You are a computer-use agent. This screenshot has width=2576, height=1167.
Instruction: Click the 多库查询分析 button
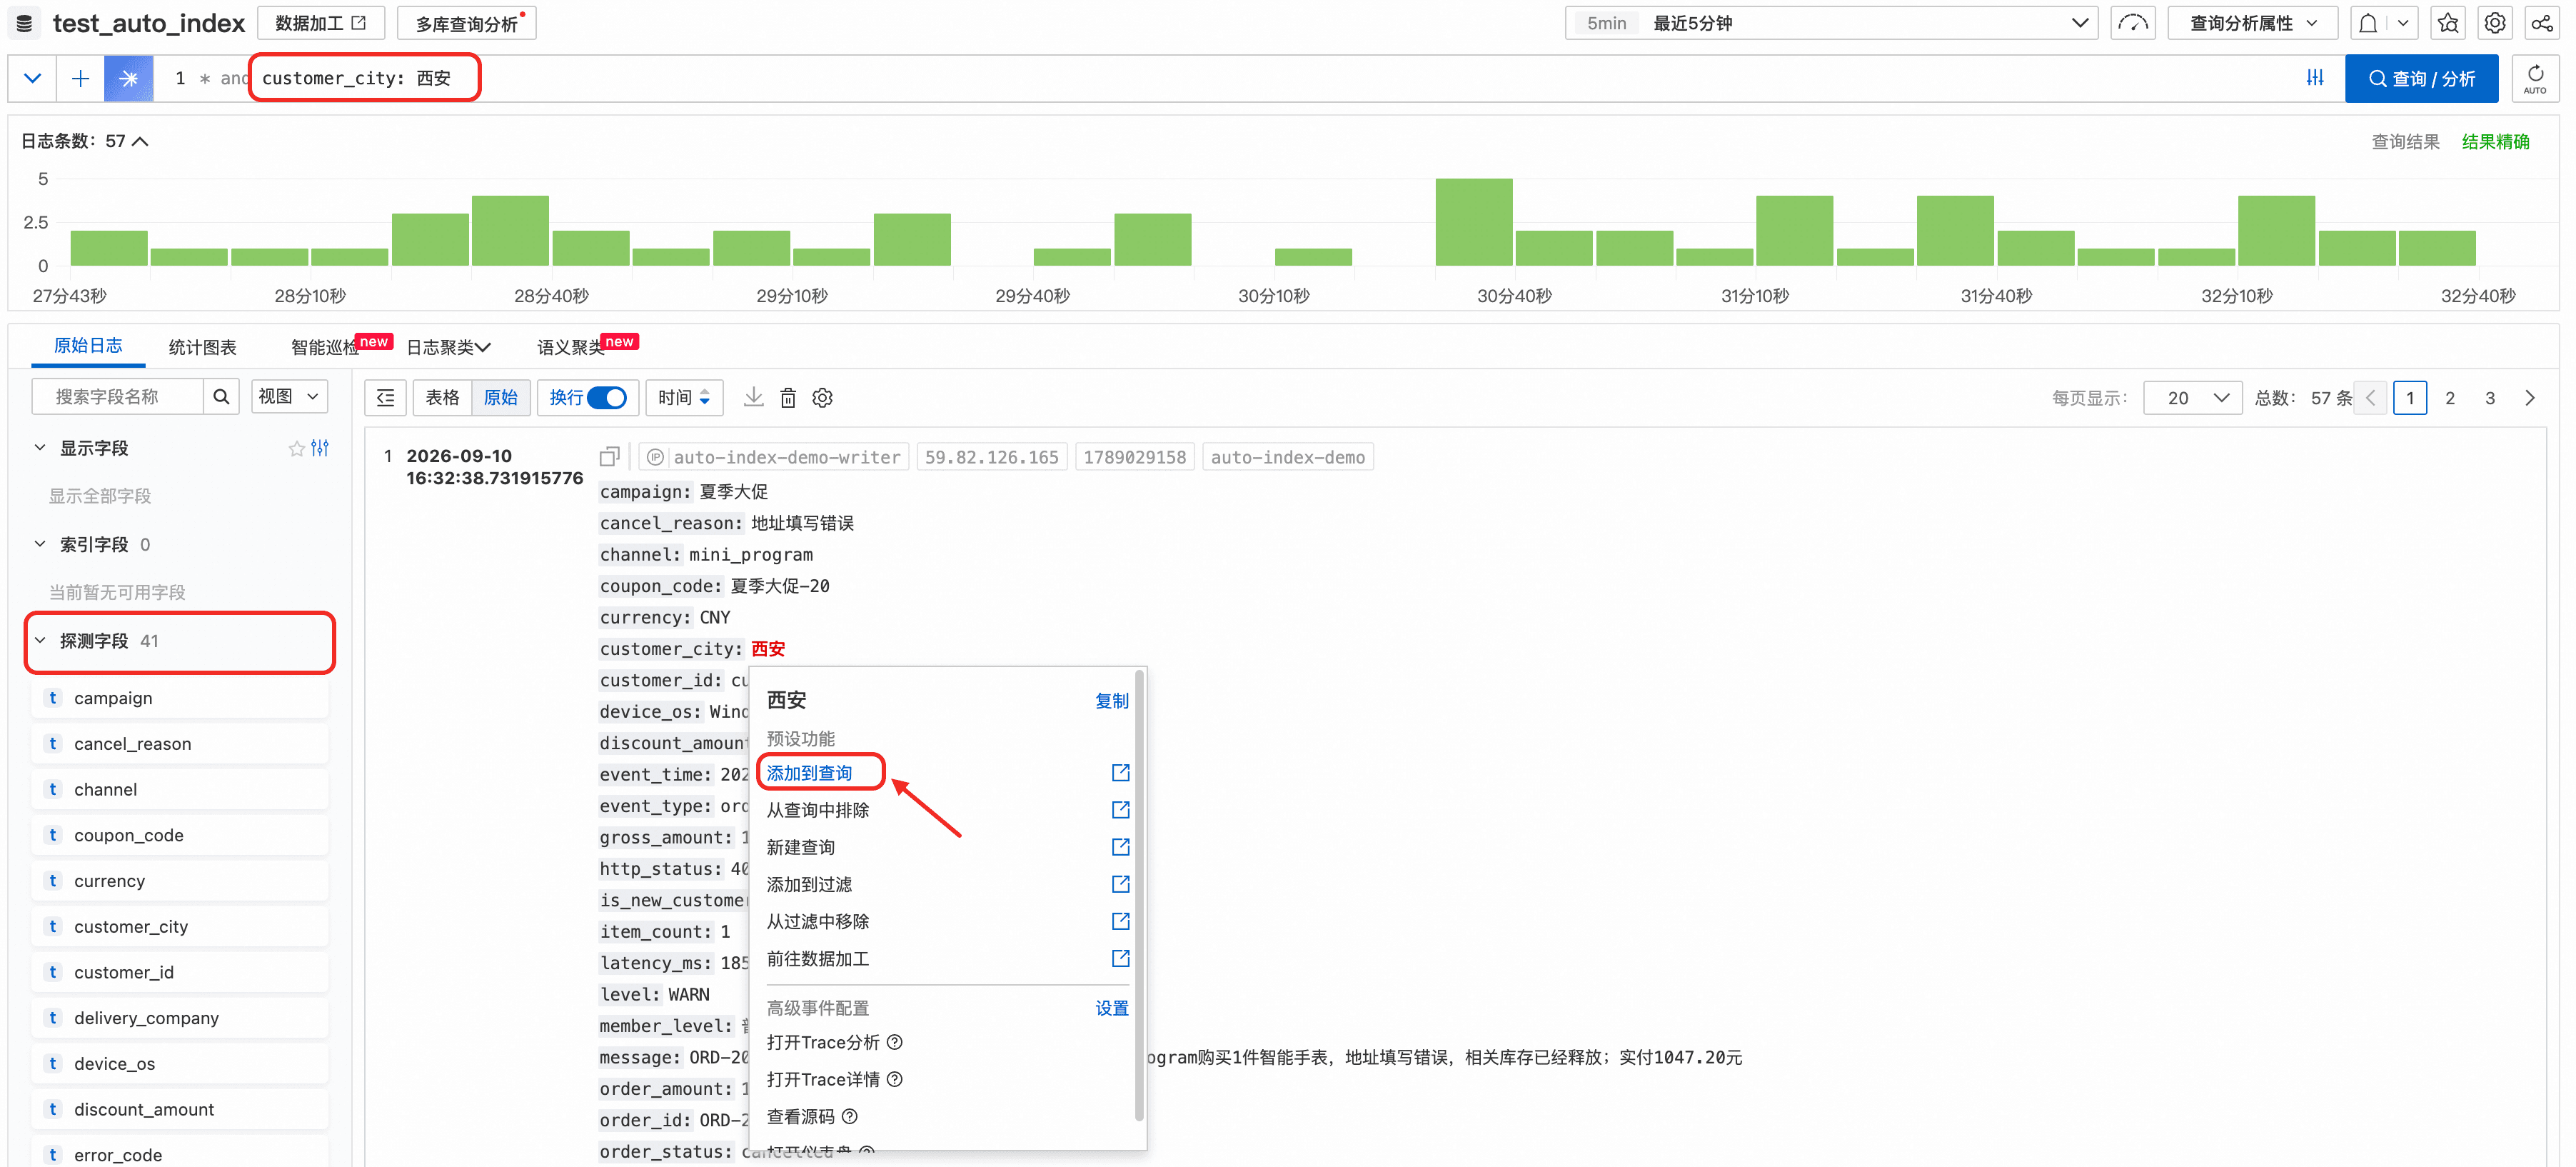tap(467, 23)
